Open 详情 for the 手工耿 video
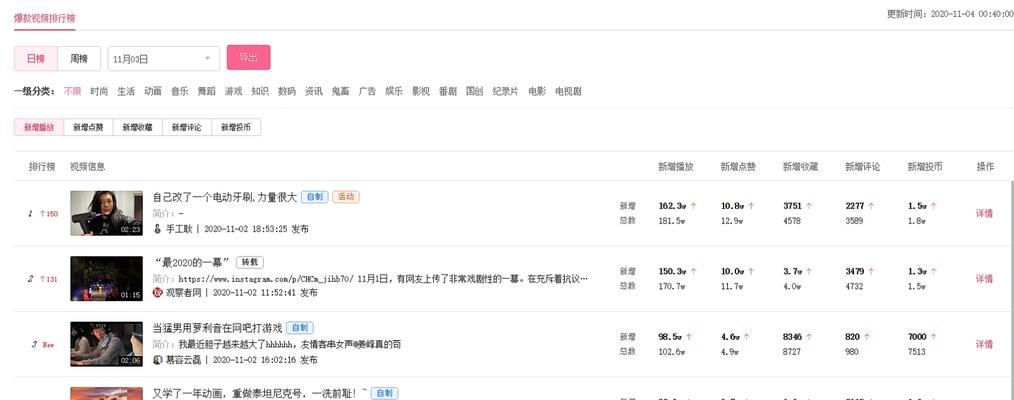 (x=984, y=213)
